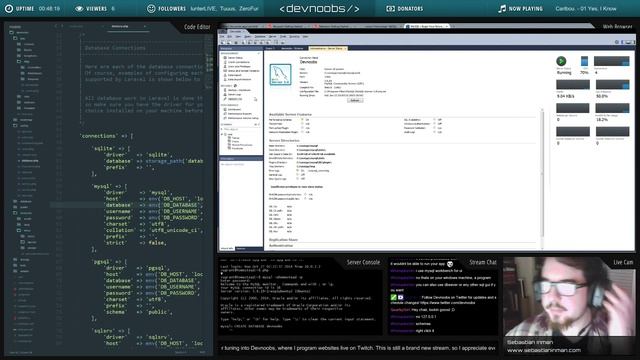Click the Session tab at the navigator bottom
The width and height of the screenshot is (640, 360).
pos(241,248)
